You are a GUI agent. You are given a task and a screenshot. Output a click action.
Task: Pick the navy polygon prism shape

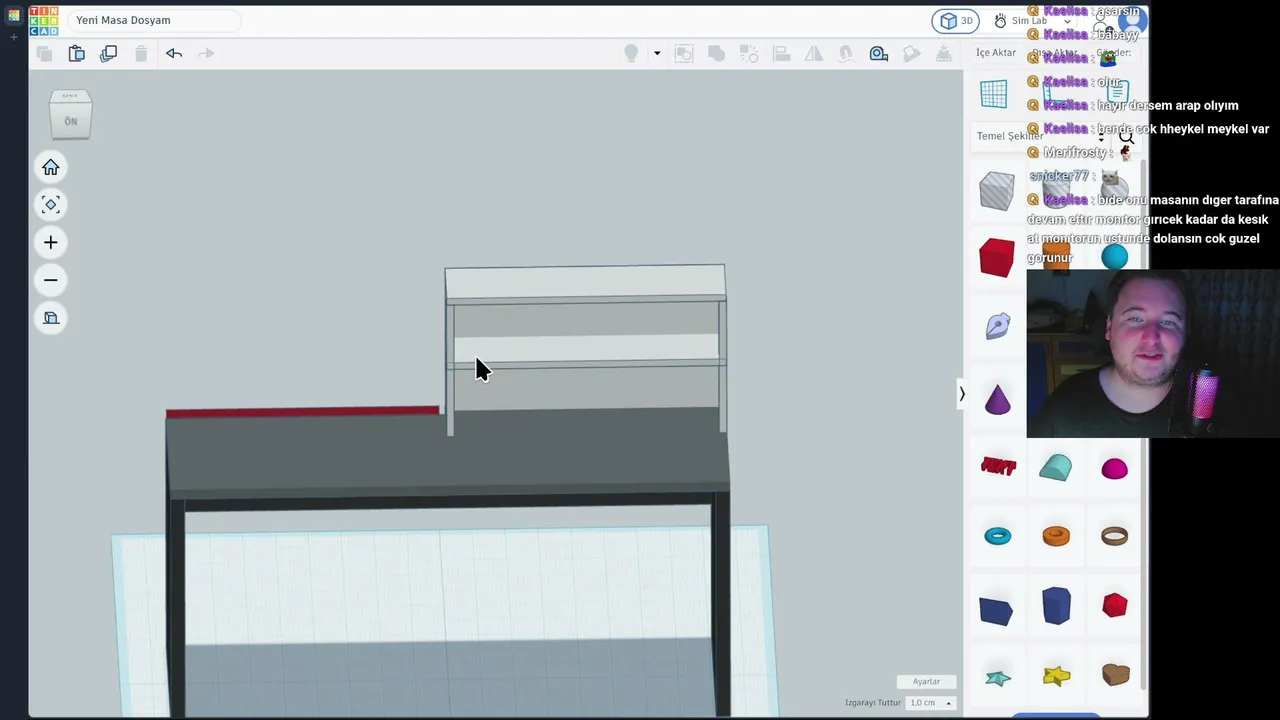[x=1056, y=606]
